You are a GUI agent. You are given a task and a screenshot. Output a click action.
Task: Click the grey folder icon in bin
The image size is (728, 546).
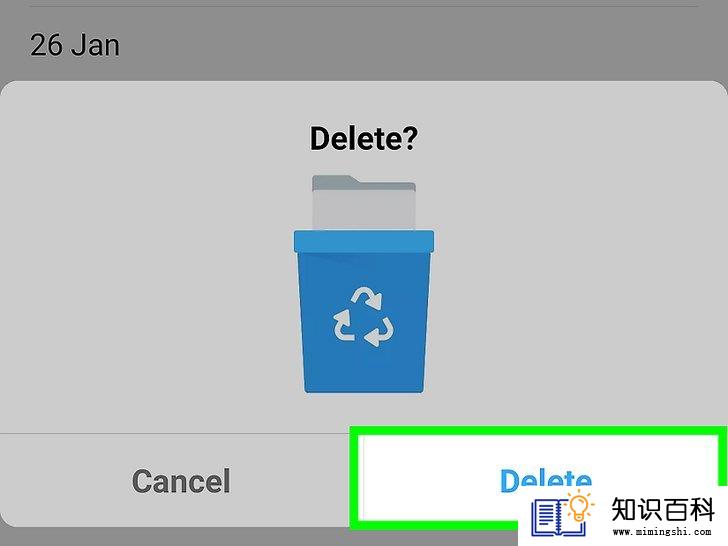(x=364, y=202)
